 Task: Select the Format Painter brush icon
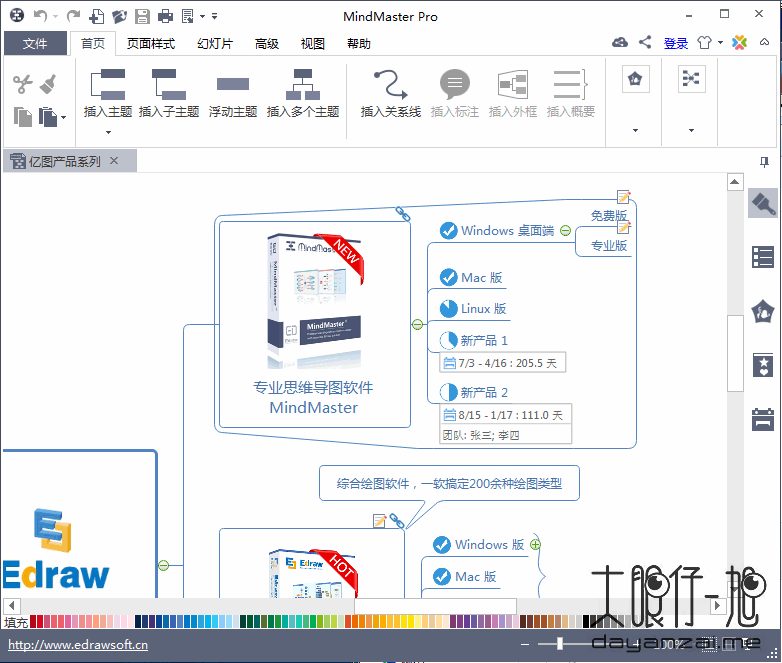[x=48, y=83]
